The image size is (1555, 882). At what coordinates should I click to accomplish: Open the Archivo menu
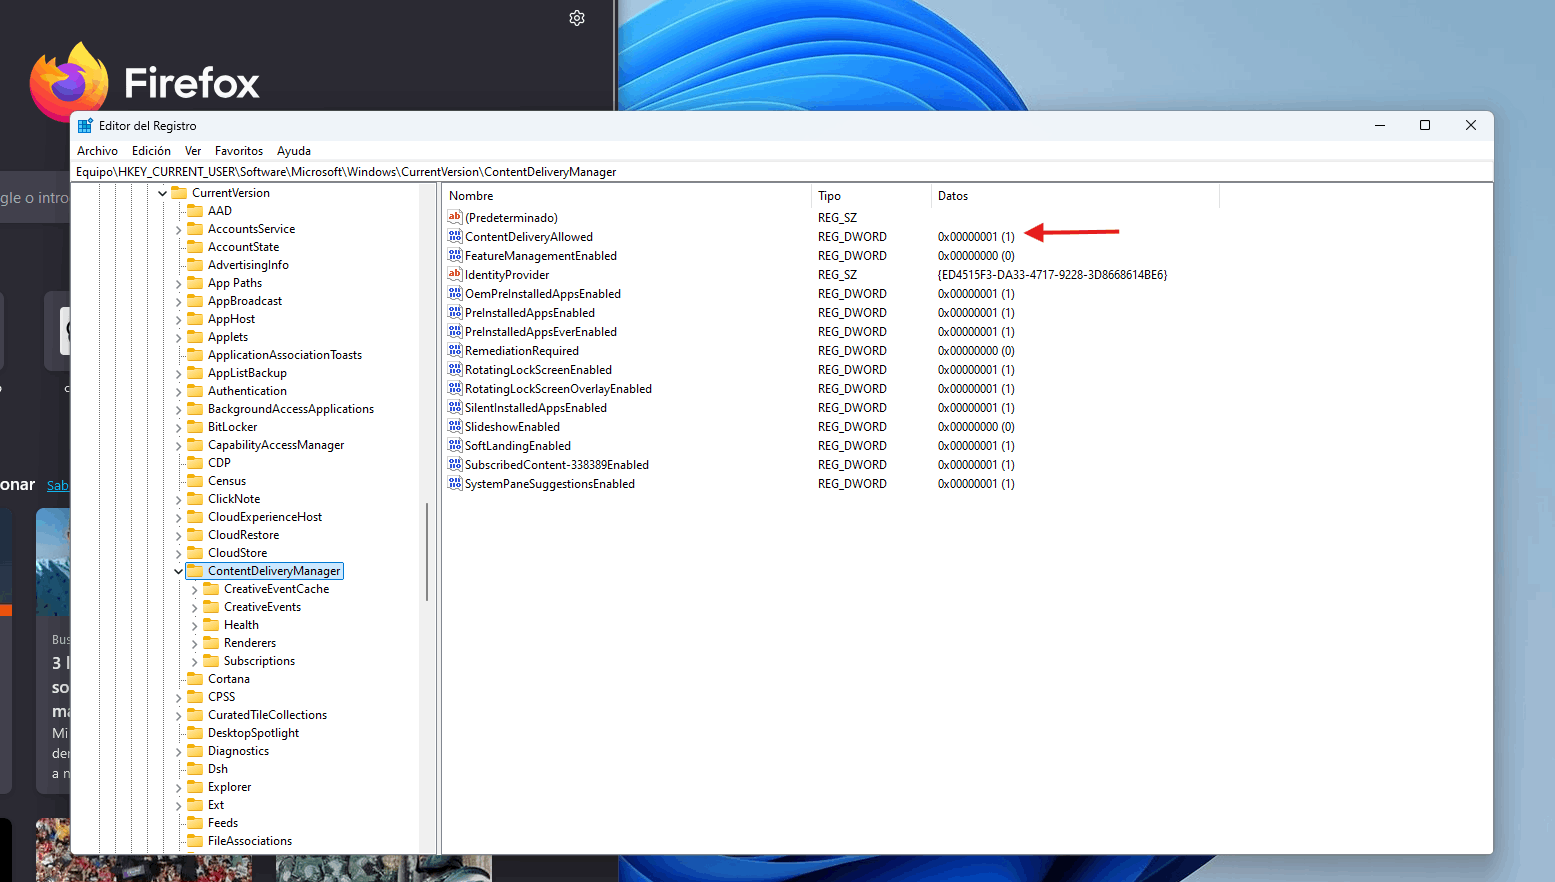[97, 151]
